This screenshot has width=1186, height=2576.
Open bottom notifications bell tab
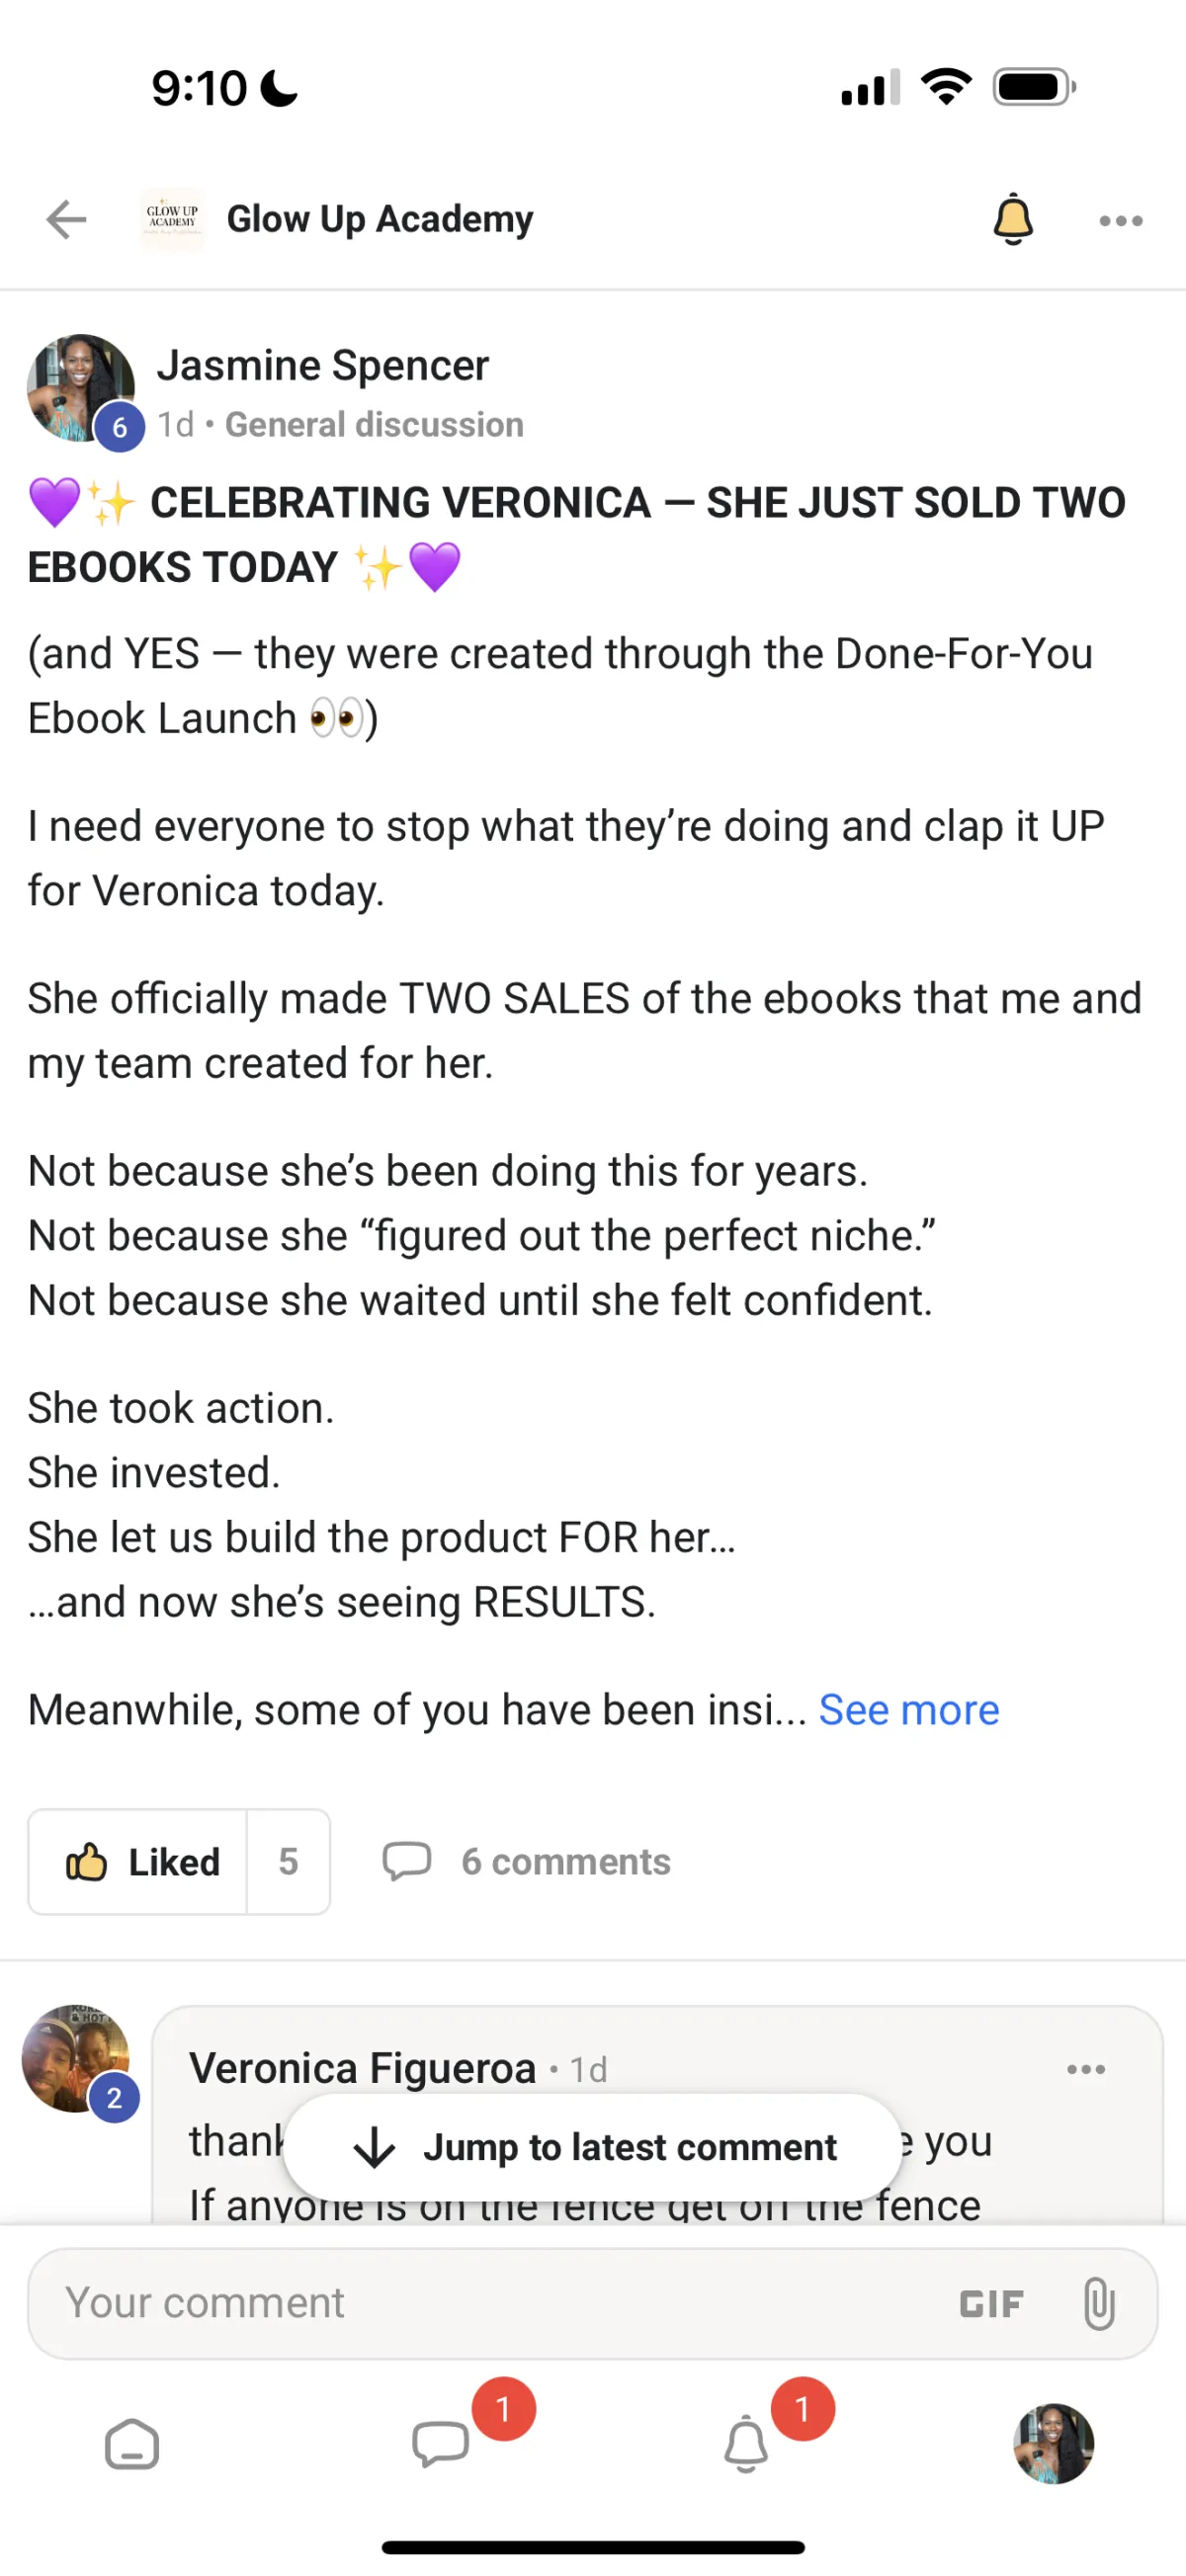[746, 2444]
